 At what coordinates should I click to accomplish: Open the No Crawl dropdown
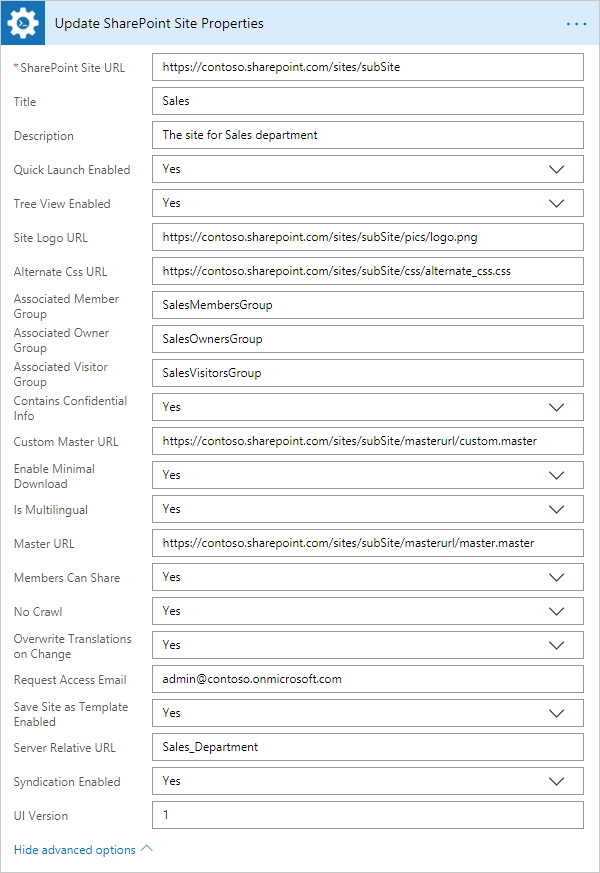click(368, 610)
